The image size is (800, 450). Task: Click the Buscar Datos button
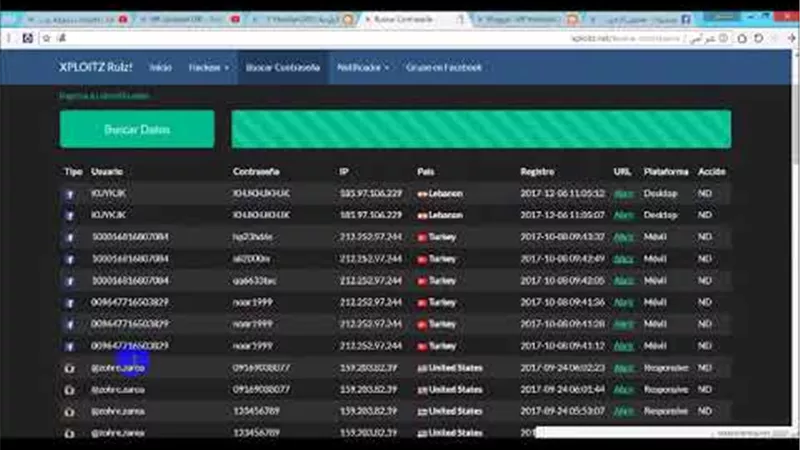tap(137, 129)
